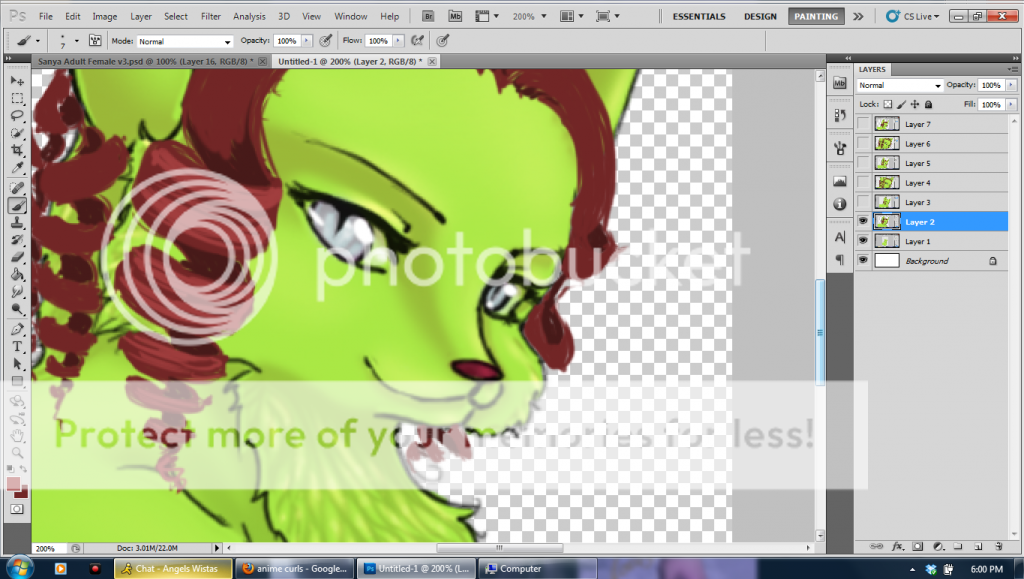Show Layer 7 by clicking its visibility box

pyautogui.click(x=862, y=124)
